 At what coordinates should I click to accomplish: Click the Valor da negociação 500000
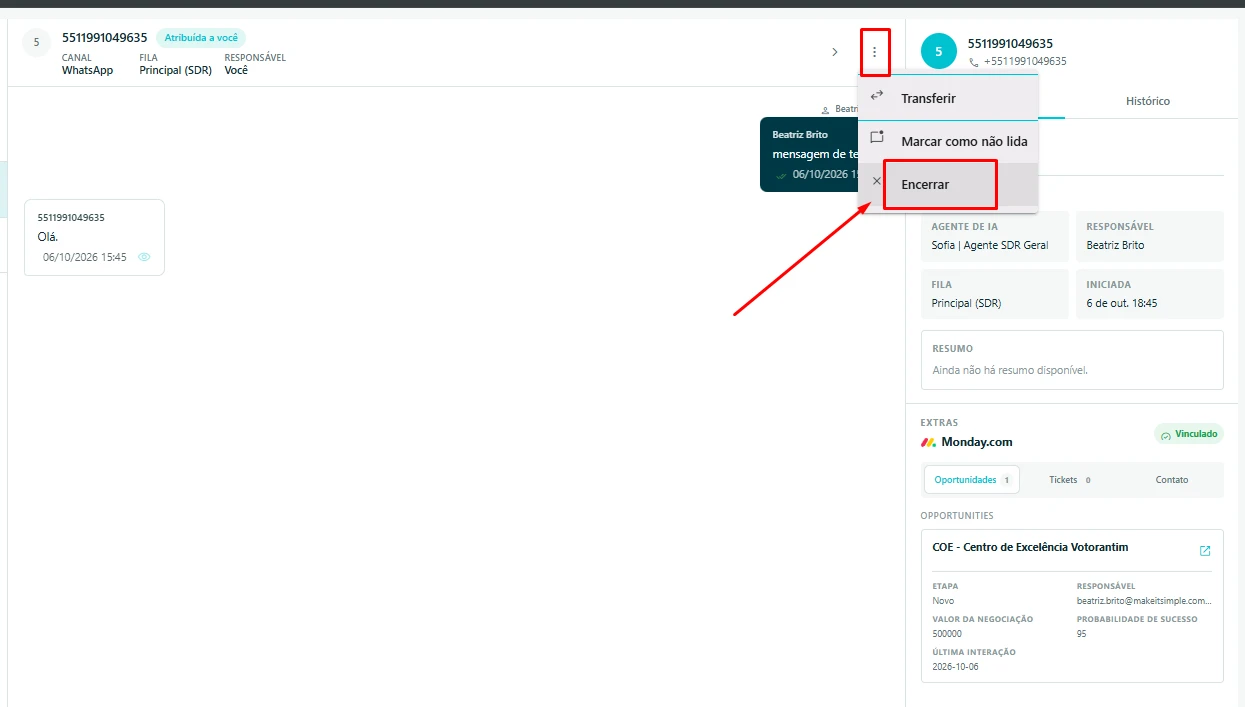947,634
